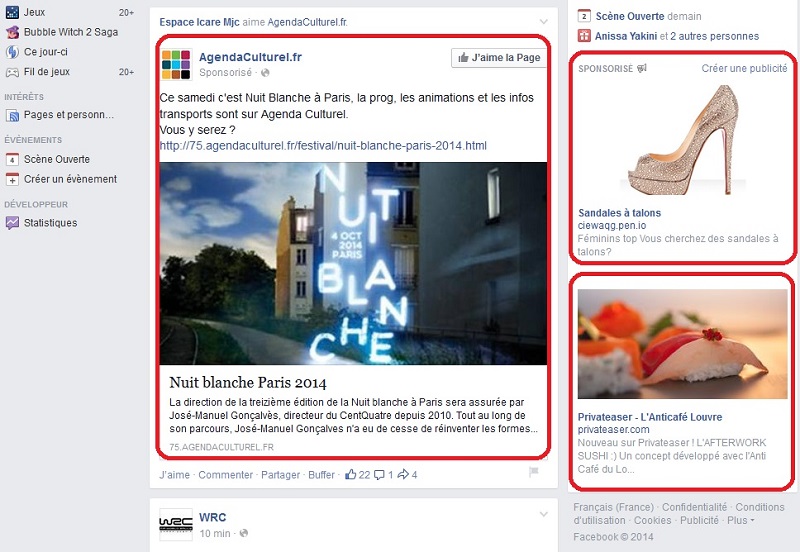The height and width of the screenshot is (552, 800).
Task: Open the sushi Privateaser ad image
Action: (x=682, y=344)
